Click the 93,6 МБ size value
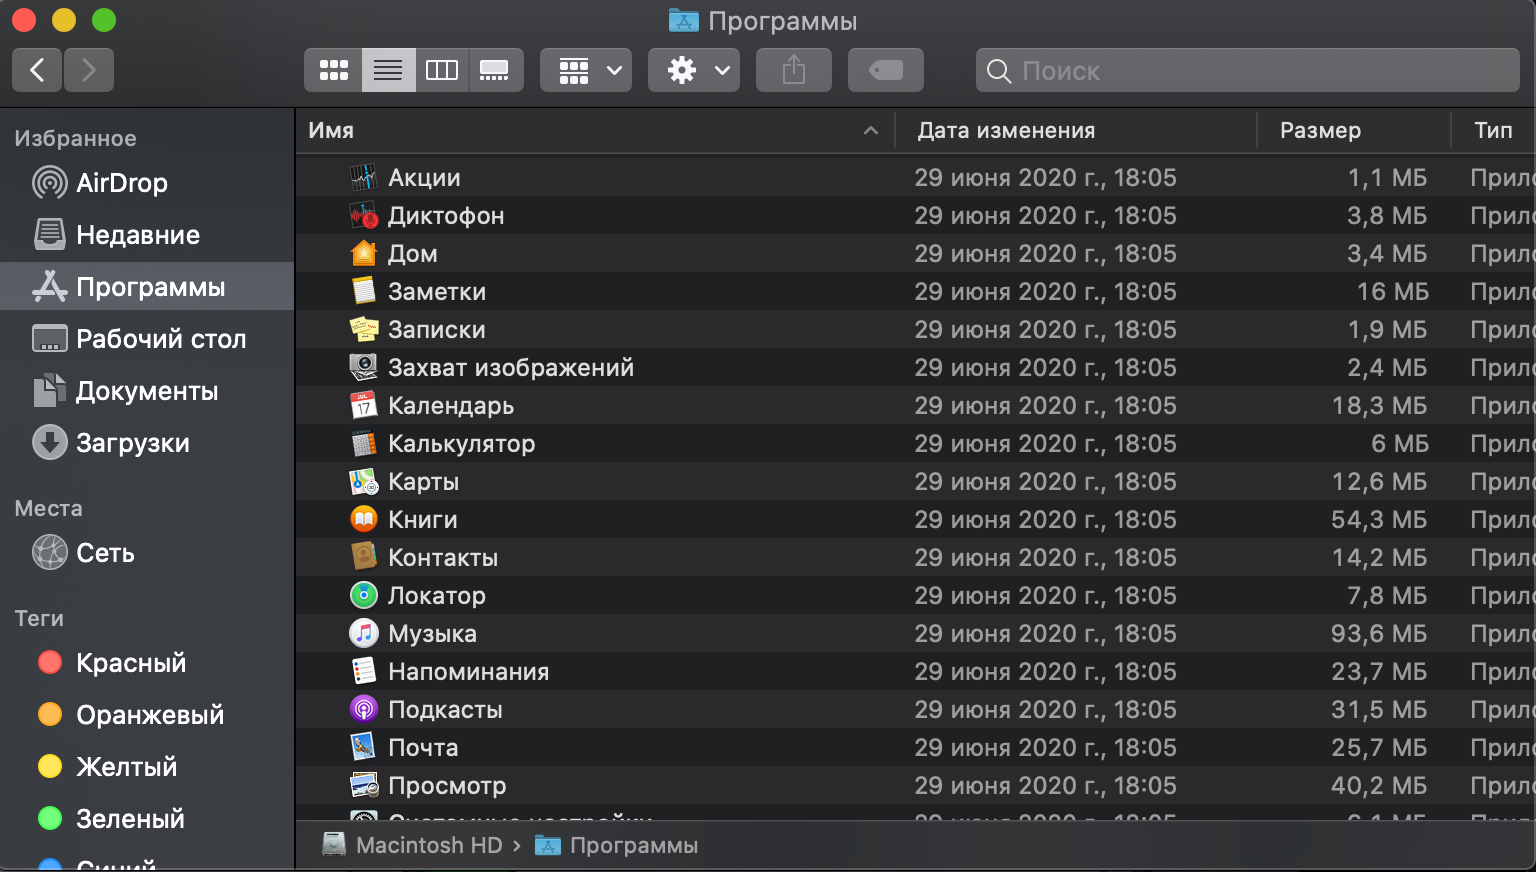The width and height of the screenshot is (1536, 872). (1379, 634)
